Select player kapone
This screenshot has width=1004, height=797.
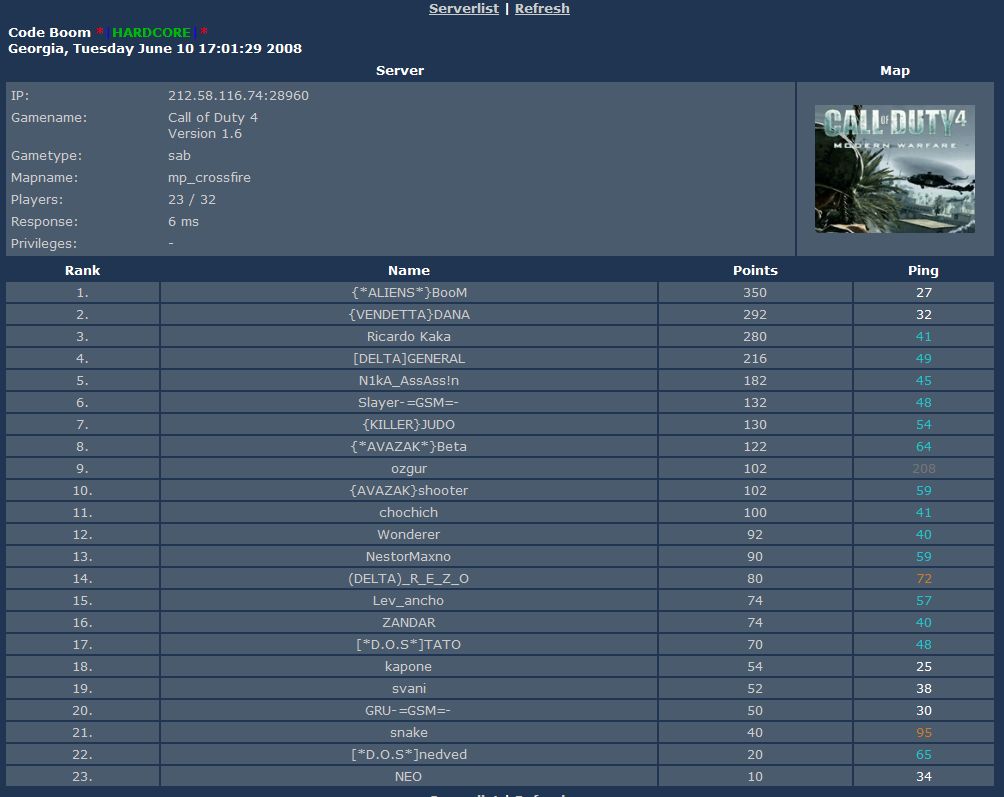pyautogui.click(x=409, y=667)
